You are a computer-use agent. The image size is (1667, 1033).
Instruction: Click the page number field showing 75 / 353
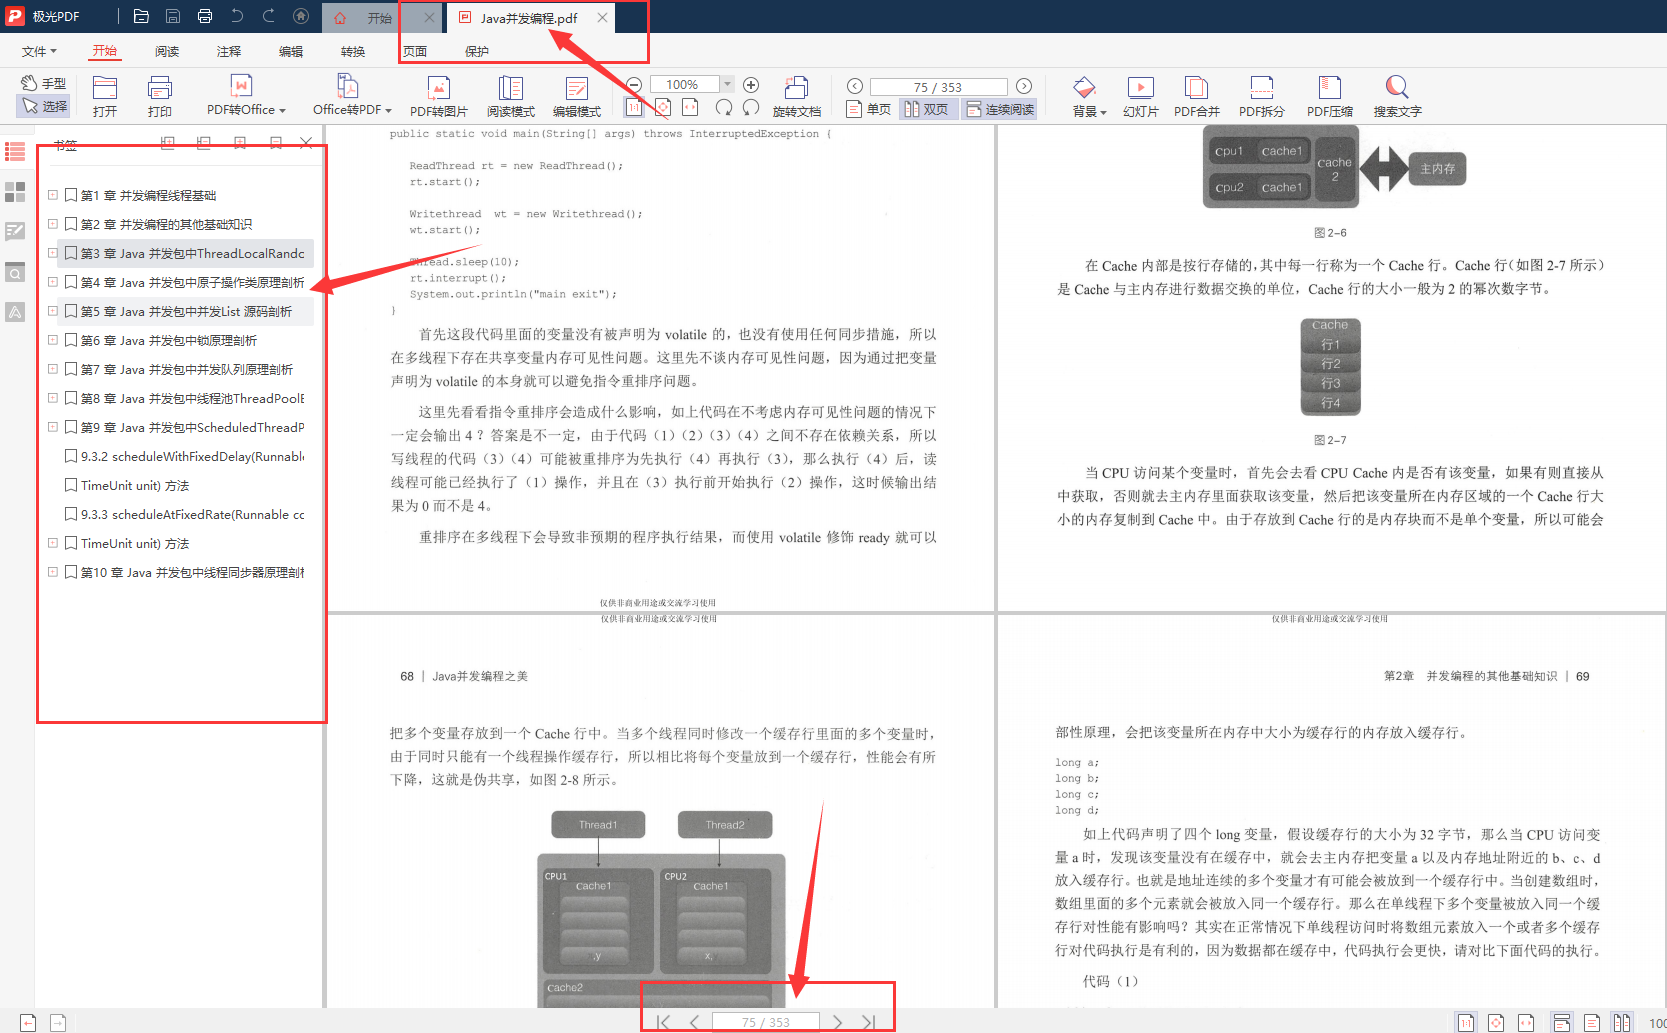click(938, 86)
